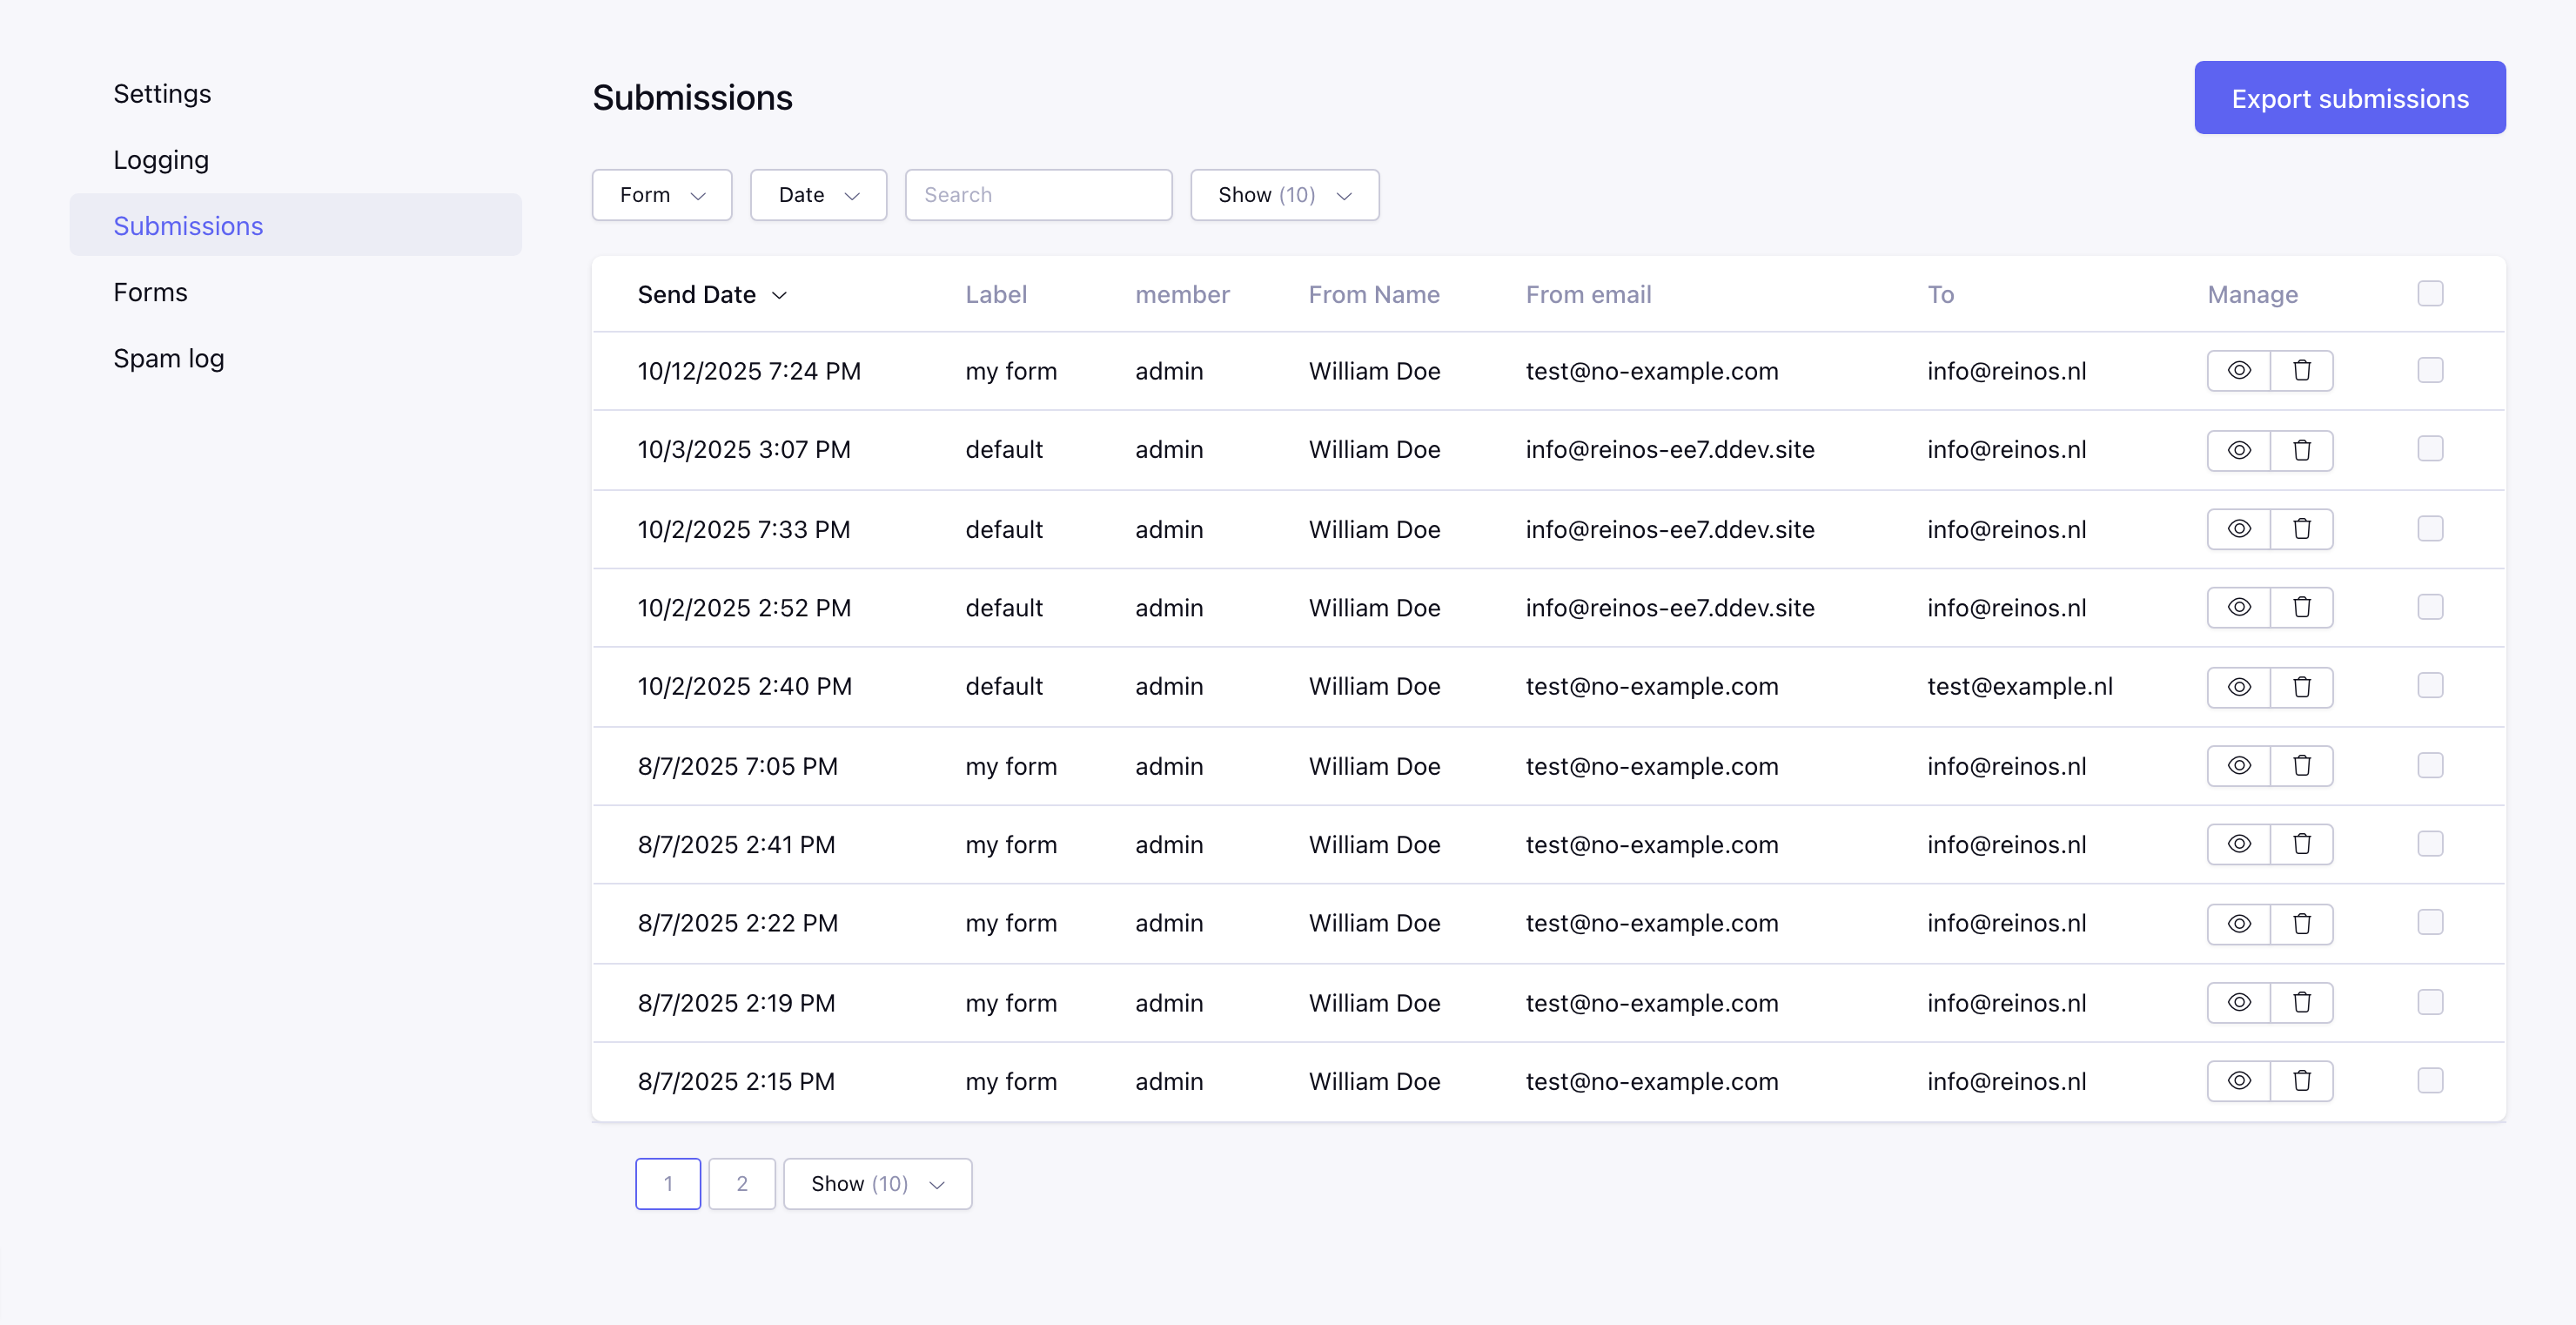View the 10/2/2025 2:40 PM submission
Viewport: 2576px width, 1325px height.
2239,687
